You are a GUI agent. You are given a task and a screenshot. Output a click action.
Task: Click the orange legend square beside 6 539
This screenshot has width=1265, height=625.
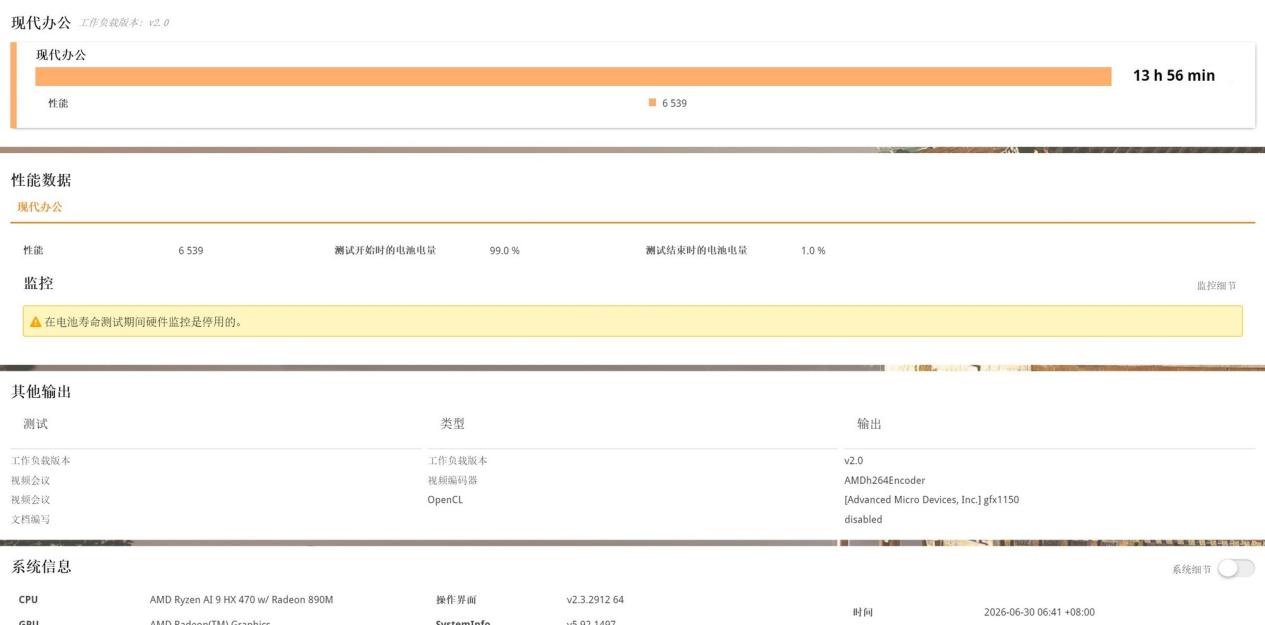pyautogui.click(x=652, y=102)
